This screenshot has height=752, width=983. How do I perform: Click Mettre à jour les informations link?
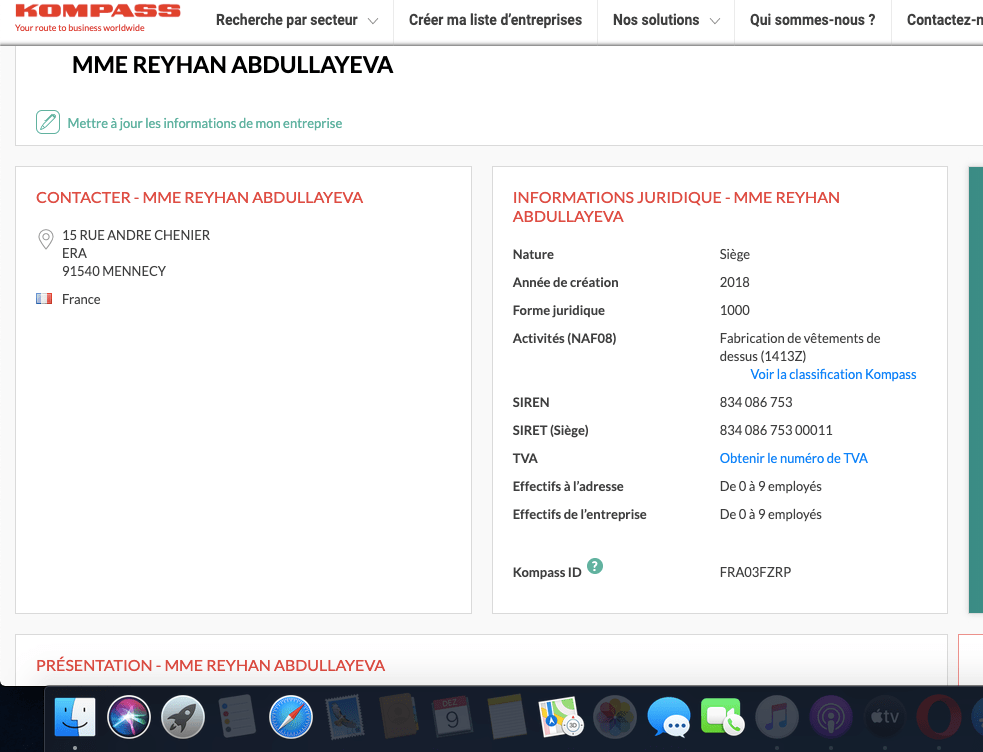(205, 123)
